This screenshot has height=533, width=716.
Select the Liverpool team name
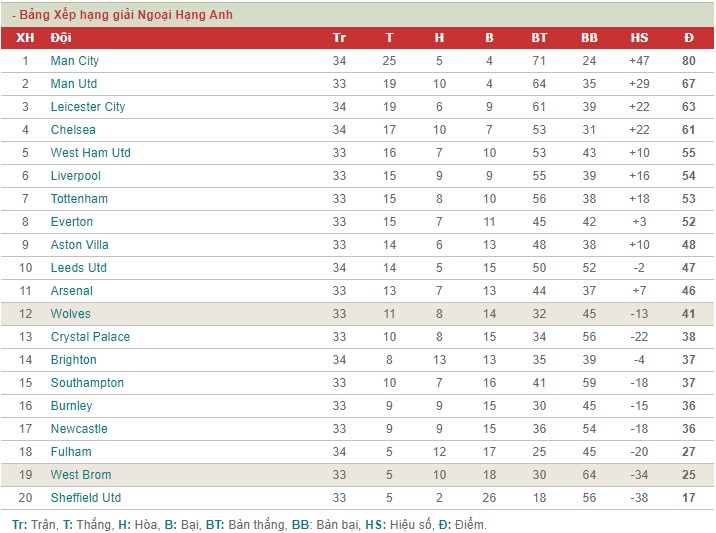(x=75, y=176)
